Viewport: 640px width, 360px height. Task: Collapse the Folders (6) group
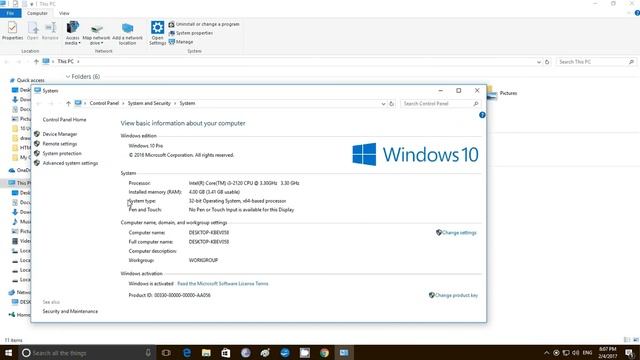pyautogui.click(x=68, y=76)
